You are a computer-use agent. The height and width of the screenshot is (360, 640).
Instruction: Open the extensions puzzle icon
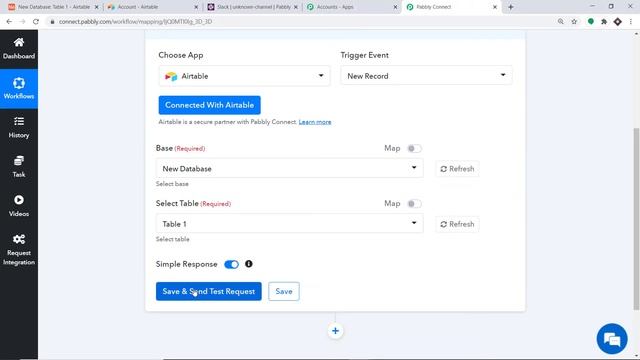604,22
